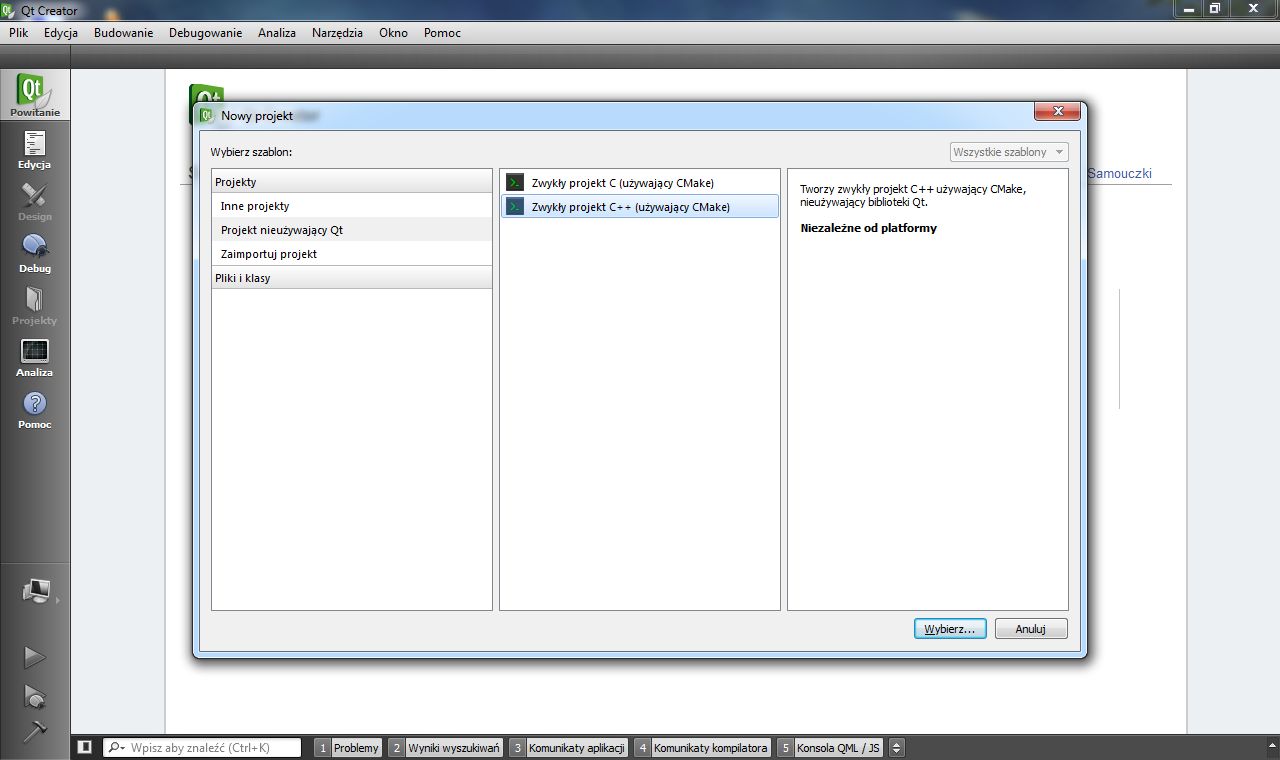1280x760 pixels.
Task: Click the build target selector monitor icon
Action: [x=36, y=591]
